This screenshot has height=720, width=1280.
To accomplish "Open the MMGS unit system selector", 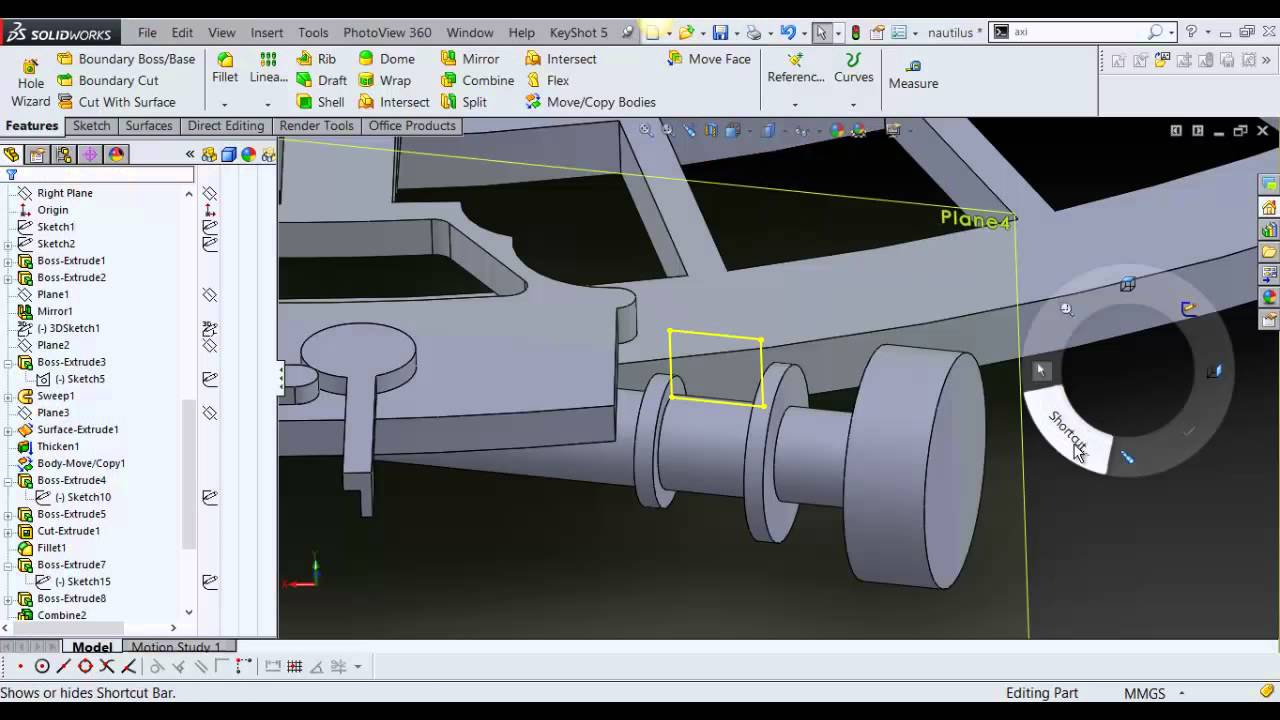I will [1155, 693].
